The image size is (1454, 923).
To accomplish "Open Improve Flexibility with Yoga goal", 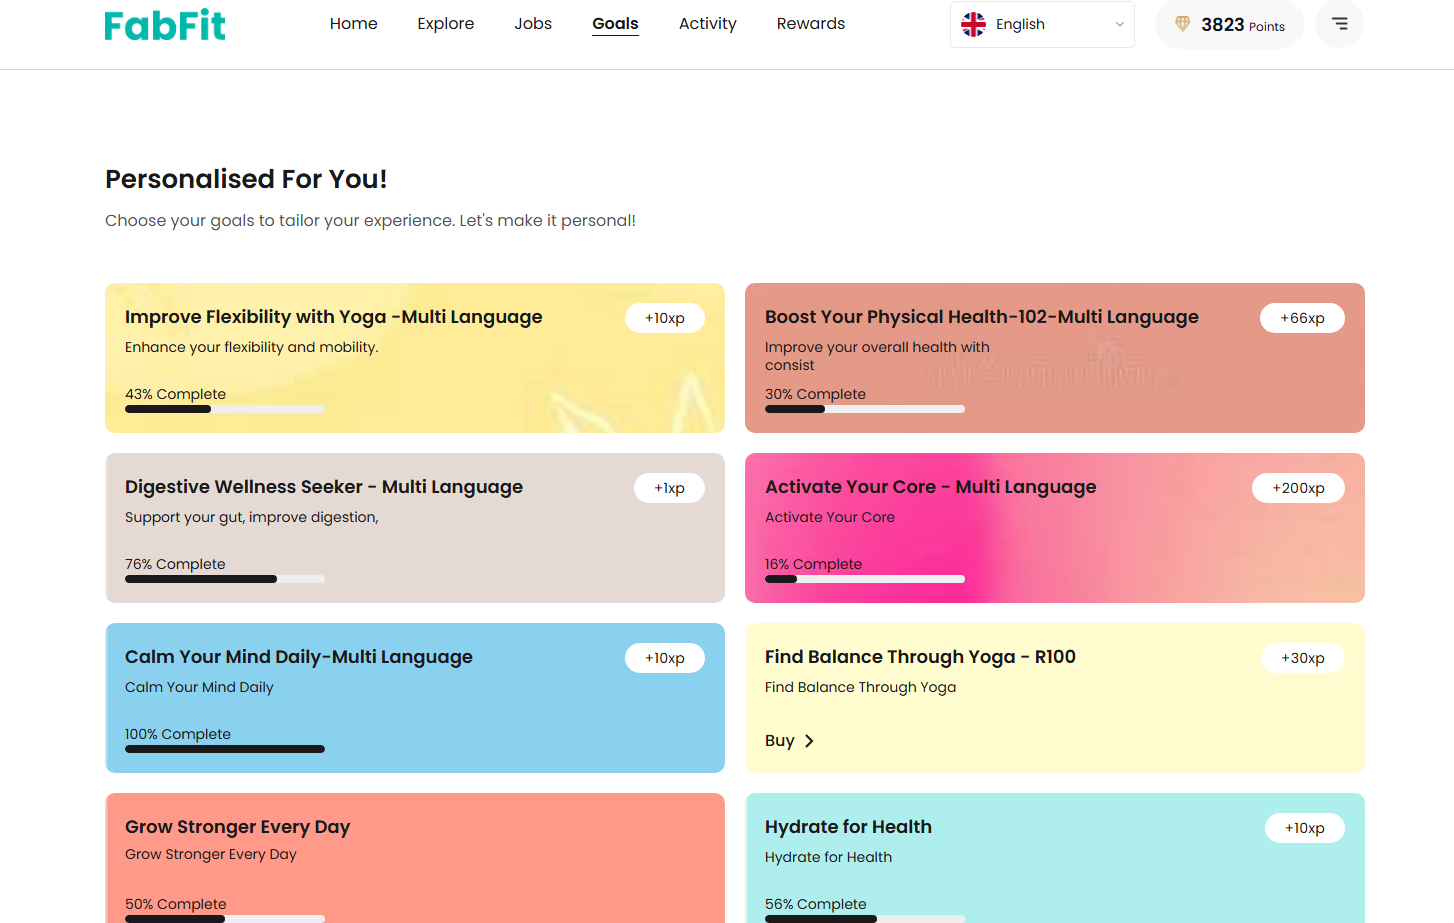I will point(333,317).
